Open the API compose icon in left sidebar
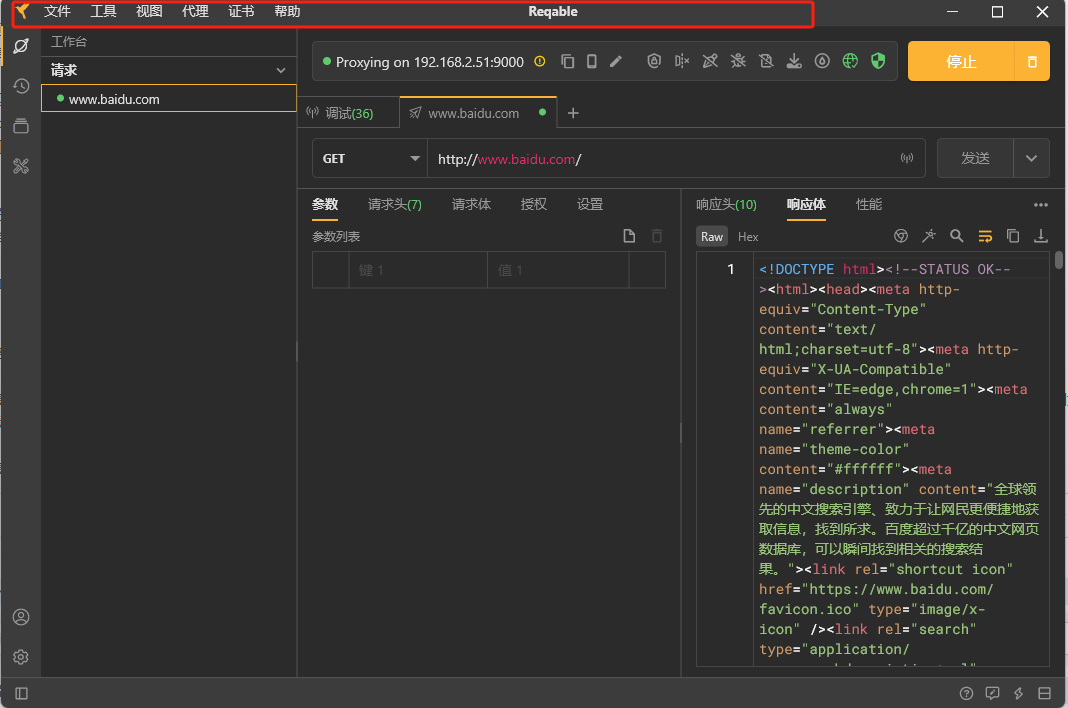1068x708 pixels. pyautogui.click(x=21, y=46)
